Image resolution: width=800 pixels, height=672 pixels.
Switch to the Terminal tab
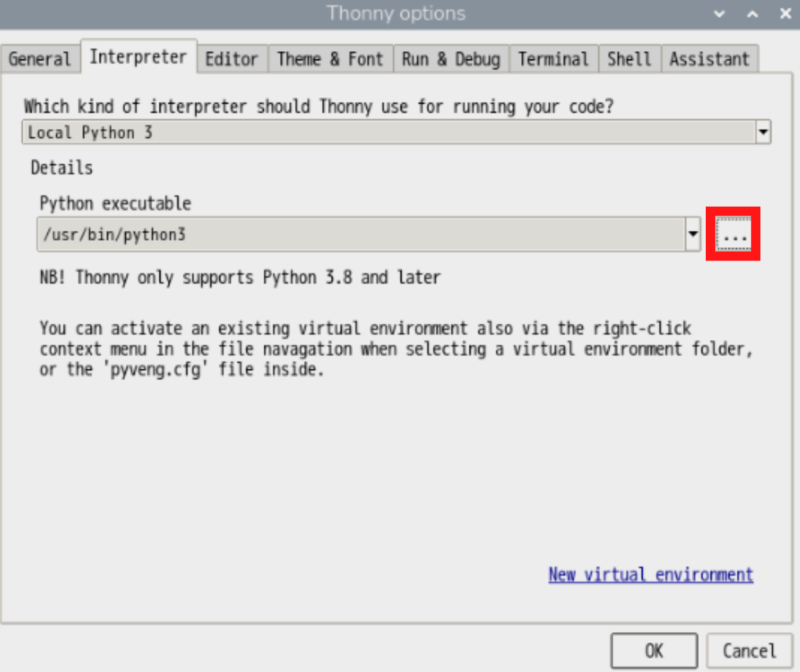coord(554,59)
